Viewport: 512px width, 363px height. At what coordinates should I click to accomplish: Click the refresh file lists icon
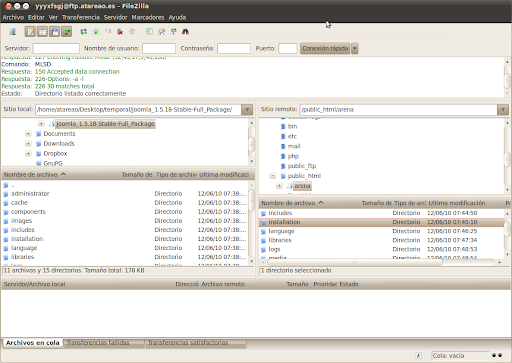84,32
